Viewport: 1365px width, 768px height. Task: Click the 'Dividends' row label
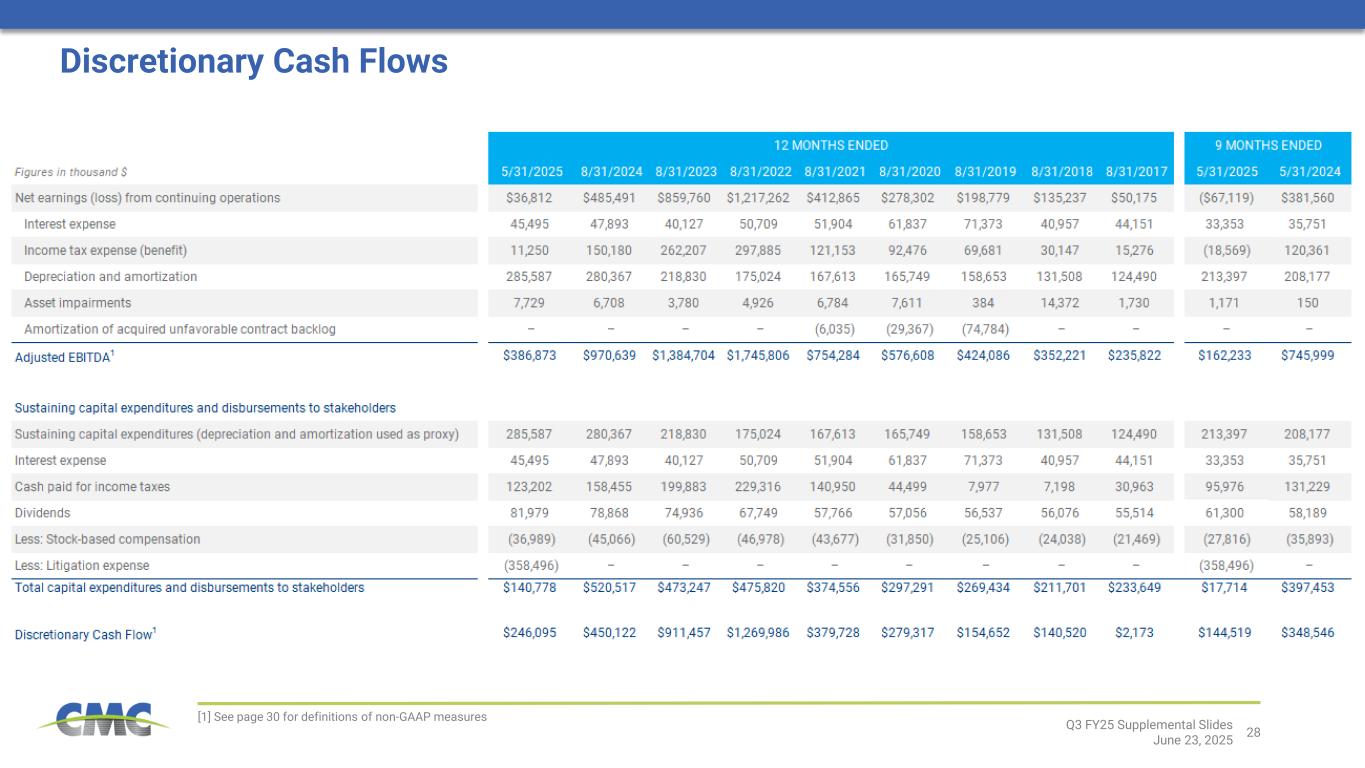[x=42, y=513]
